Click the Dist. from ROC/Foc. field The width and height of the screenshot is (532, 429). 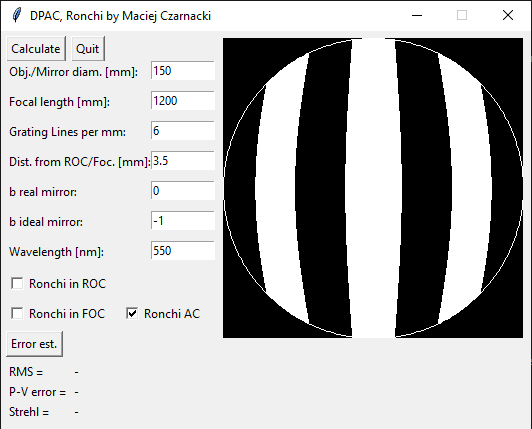[183, 161]
